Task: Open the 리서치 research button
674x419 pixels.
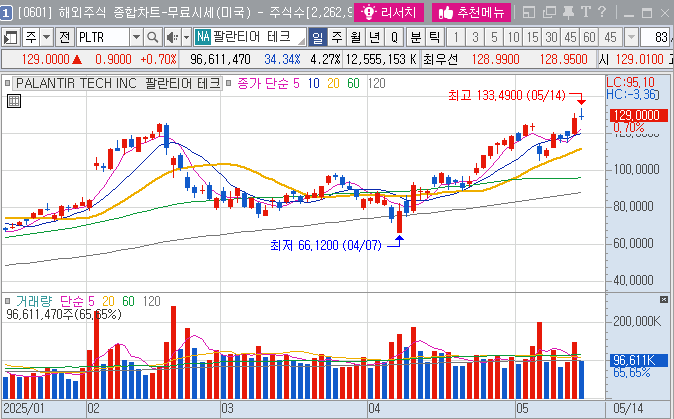Action: pos(389,12)
